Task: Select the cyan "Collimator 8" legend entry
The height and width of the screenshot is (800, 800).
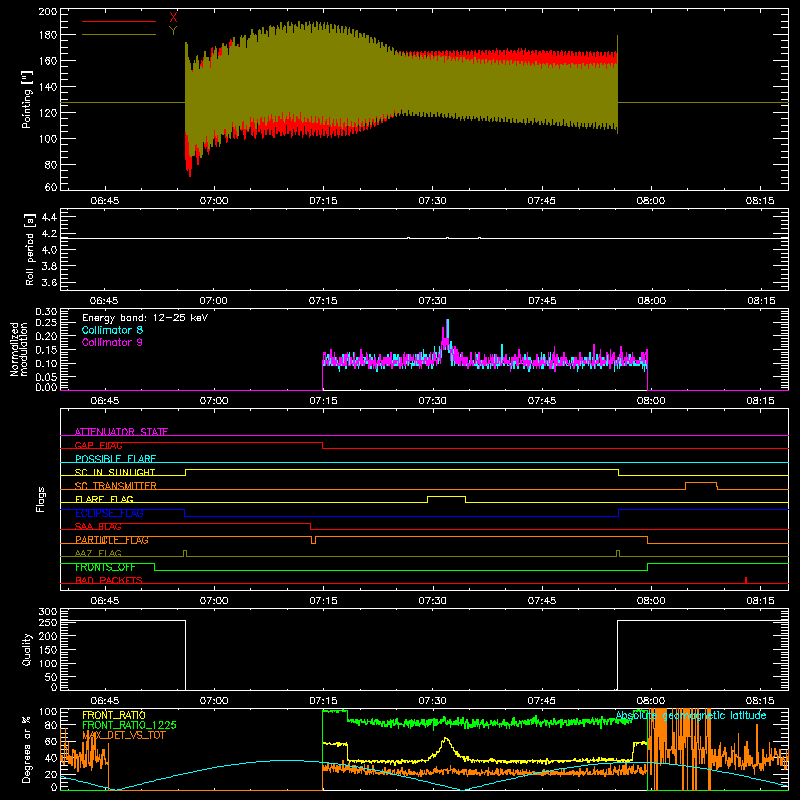Action: [112, 330]
